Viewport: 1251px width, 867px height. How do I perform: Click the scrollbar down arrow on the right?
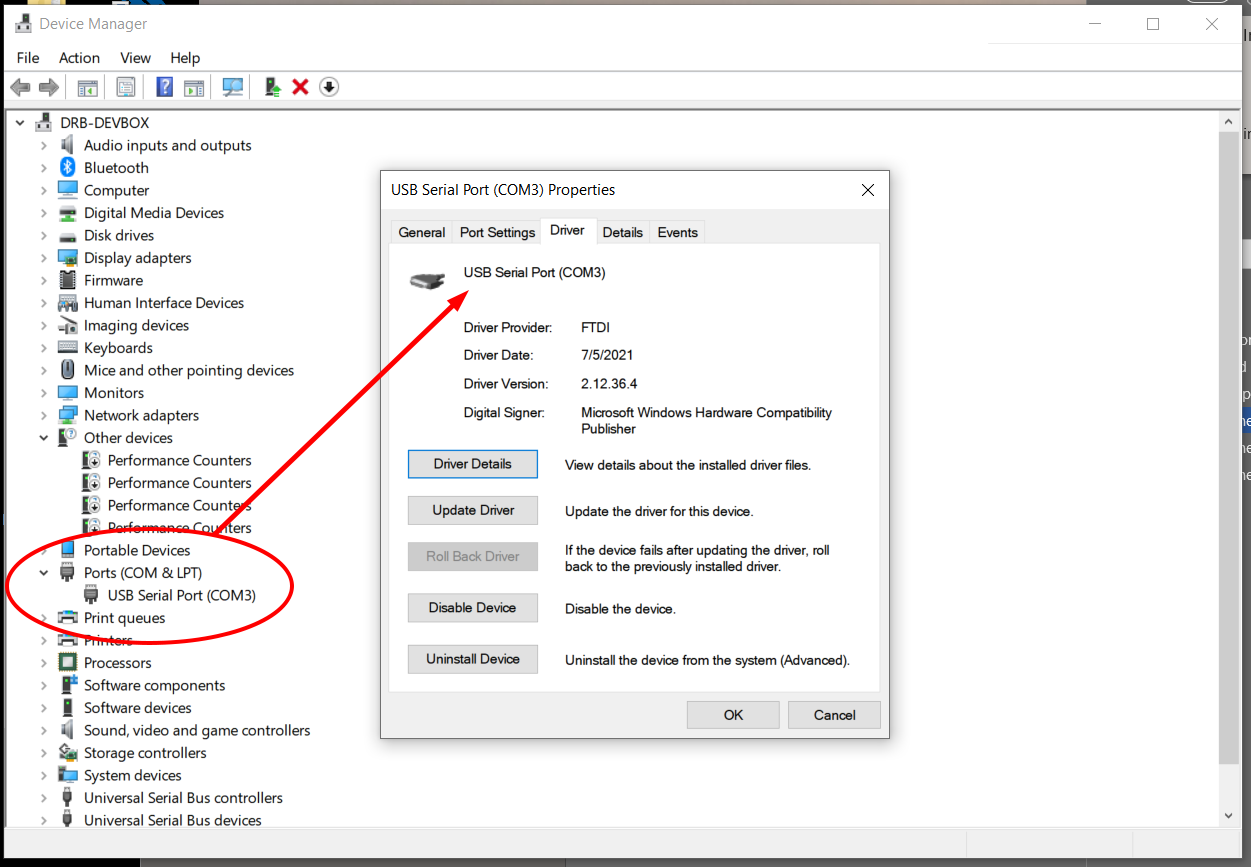(x=1228, y=814)
